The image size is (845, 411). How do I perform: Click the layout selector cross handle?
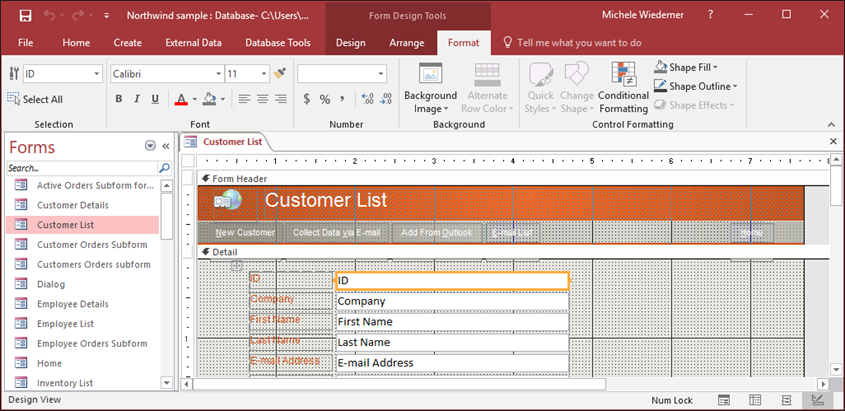(x=237, y=266)
